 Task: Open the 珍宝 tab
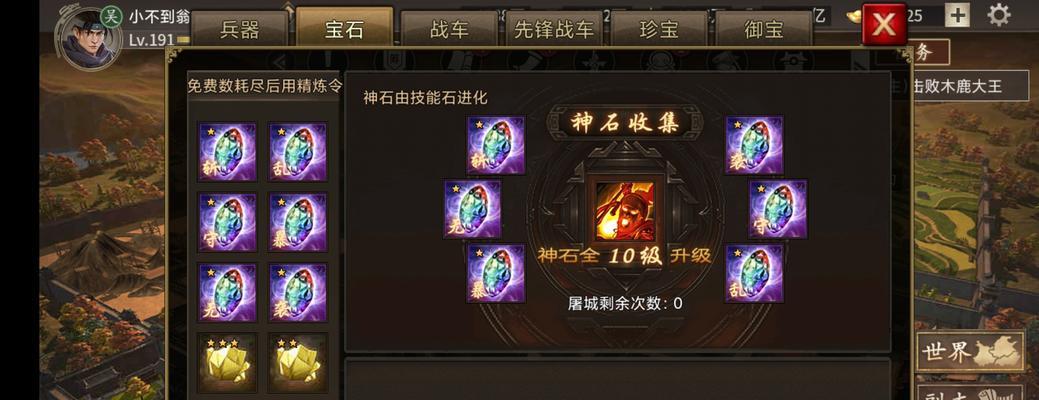tap(659, 29)
